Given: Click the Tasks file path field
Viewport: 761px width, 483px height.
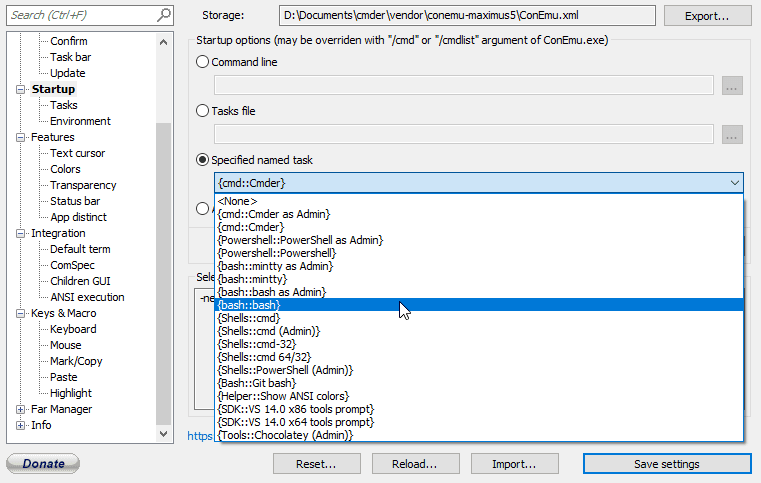Looking at the screenshot, I should (x=463, y=134).
